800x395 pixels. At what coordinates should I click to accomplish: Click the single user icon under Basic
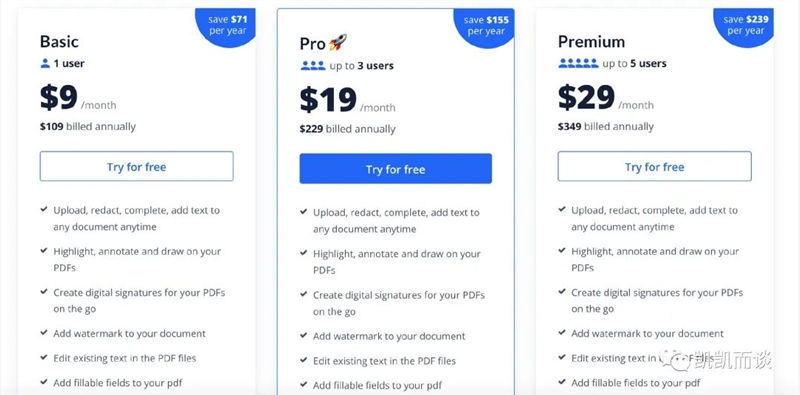[x=45, y=64]
